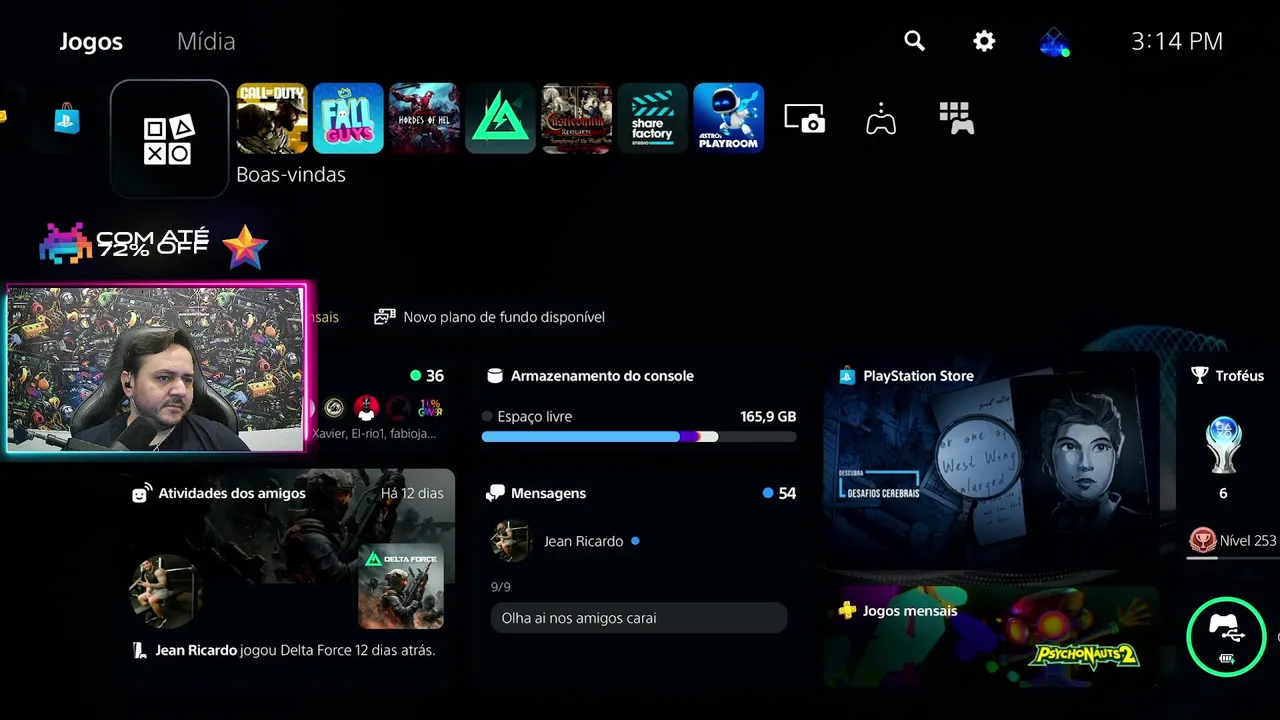Open Jean Ricardo's message conversation

639,541
